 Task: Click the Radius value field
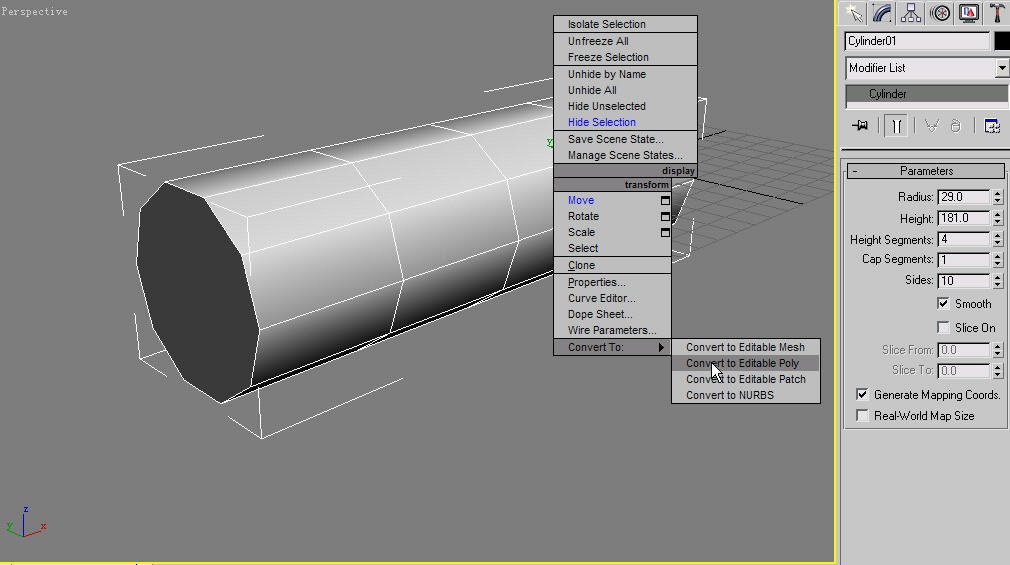click(963, 197)
